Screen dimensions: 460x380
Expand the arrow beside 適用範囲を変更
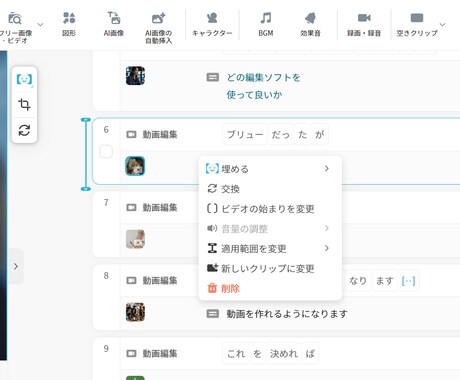point(327,248)
